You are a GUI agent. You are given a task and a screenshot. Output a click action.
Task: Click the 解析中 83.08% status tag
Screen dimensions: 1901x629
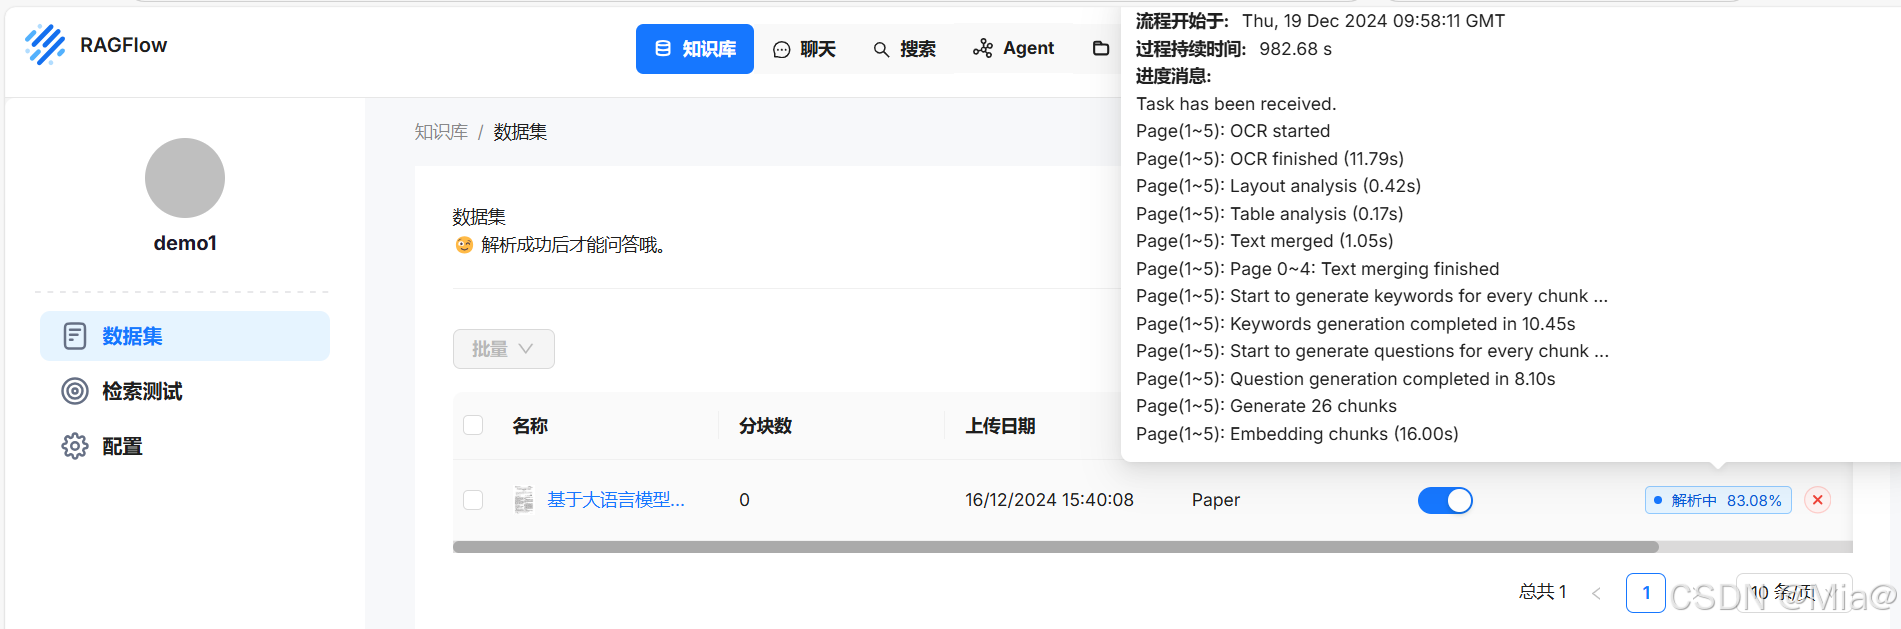(x=1718, y=500)
